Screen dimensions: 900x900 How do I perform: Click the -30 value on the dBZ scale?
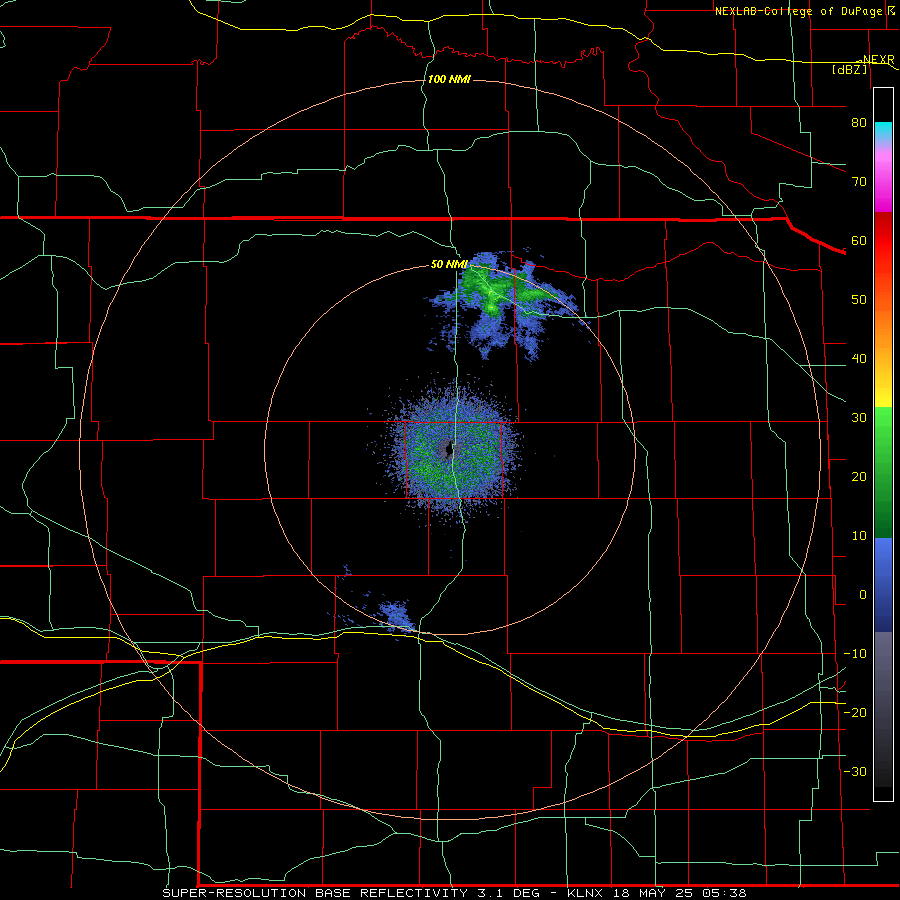(x=855, y=771)
